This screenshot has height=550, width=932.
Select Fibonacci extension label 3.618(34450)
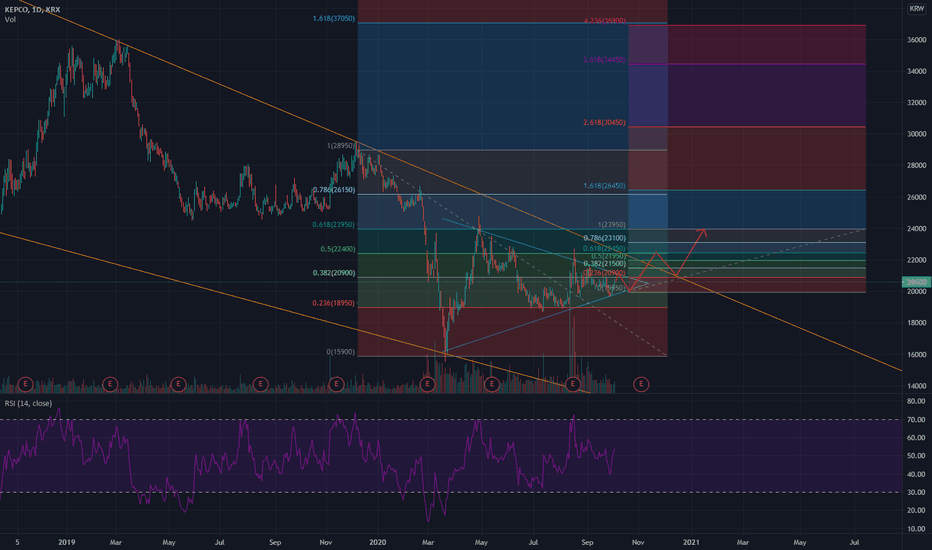(604, 59)
